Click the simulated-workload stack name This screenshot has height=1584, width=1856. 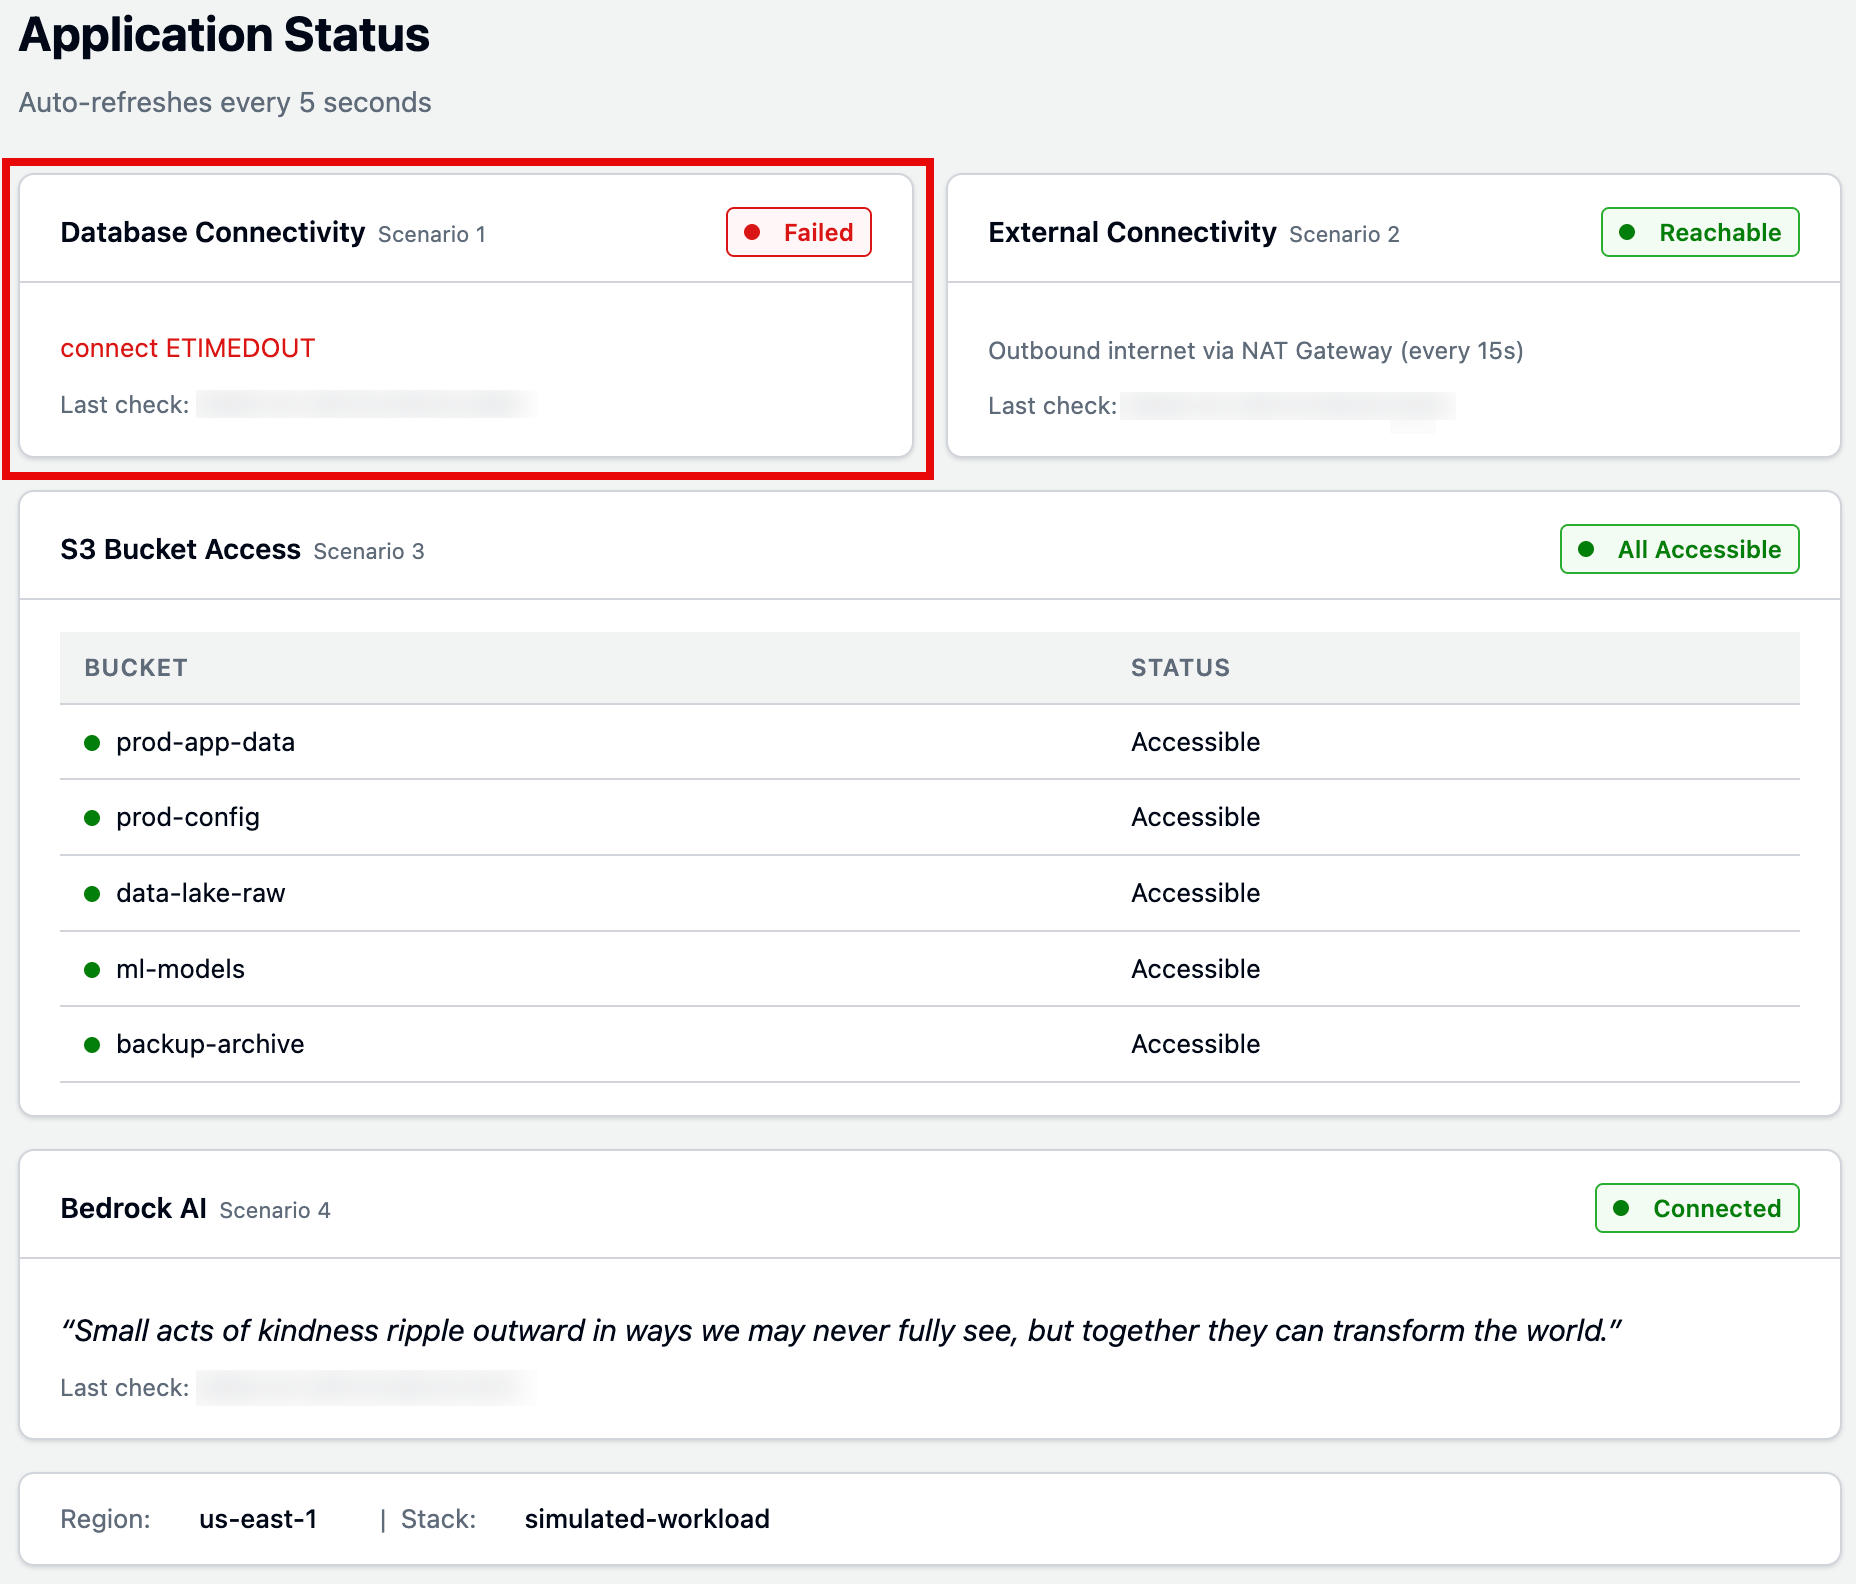click(647, 1519)
